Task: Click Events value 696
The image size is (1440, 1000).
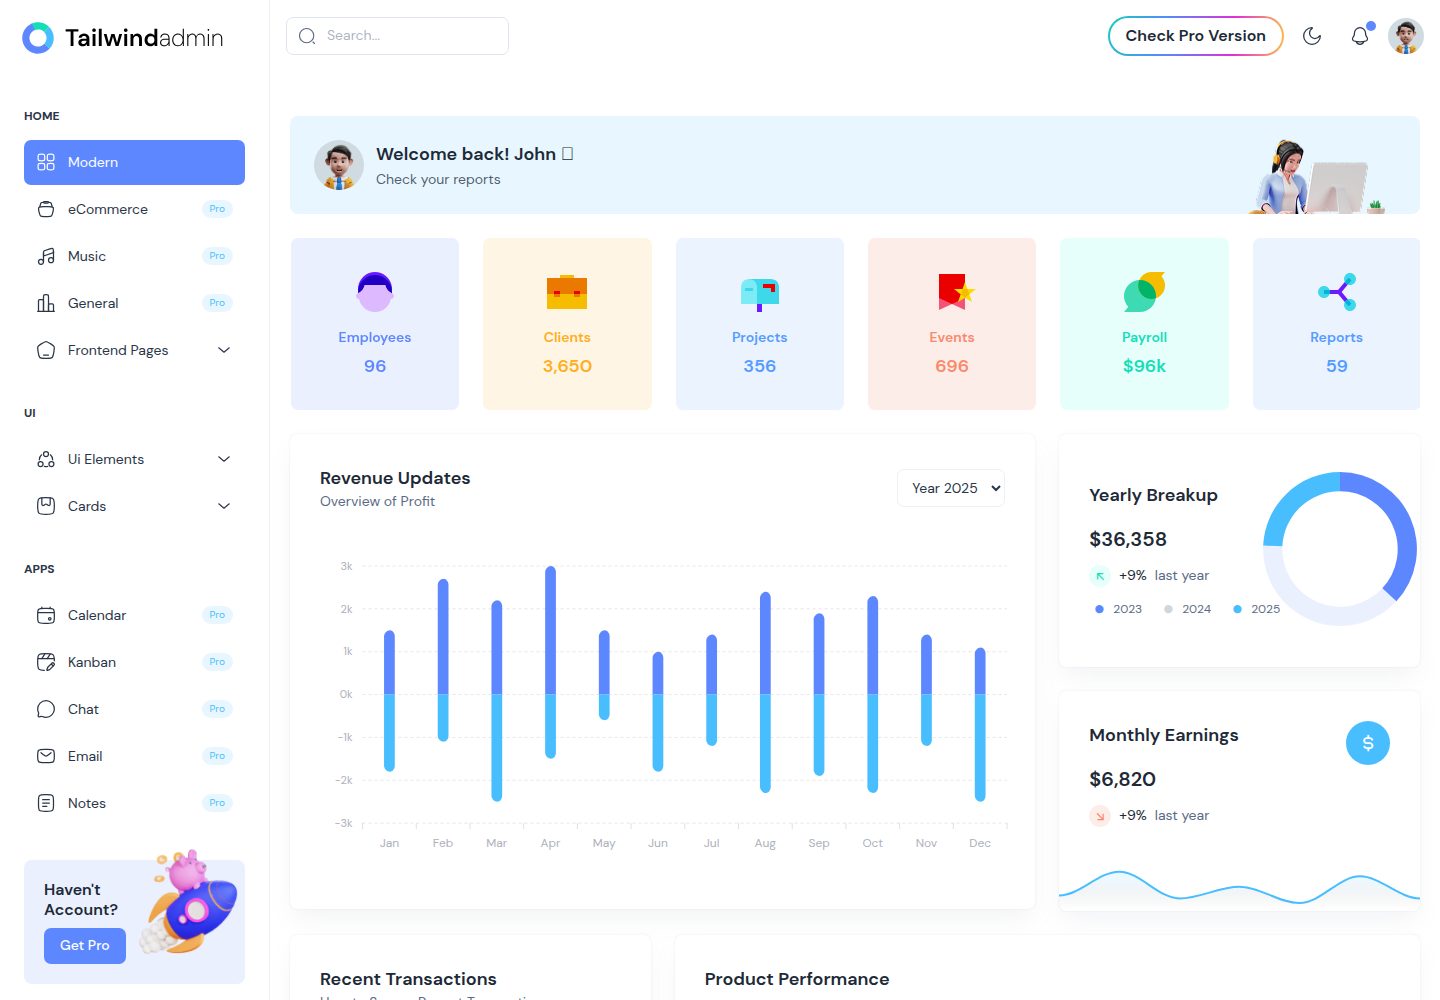Action: tap(952, 366)
